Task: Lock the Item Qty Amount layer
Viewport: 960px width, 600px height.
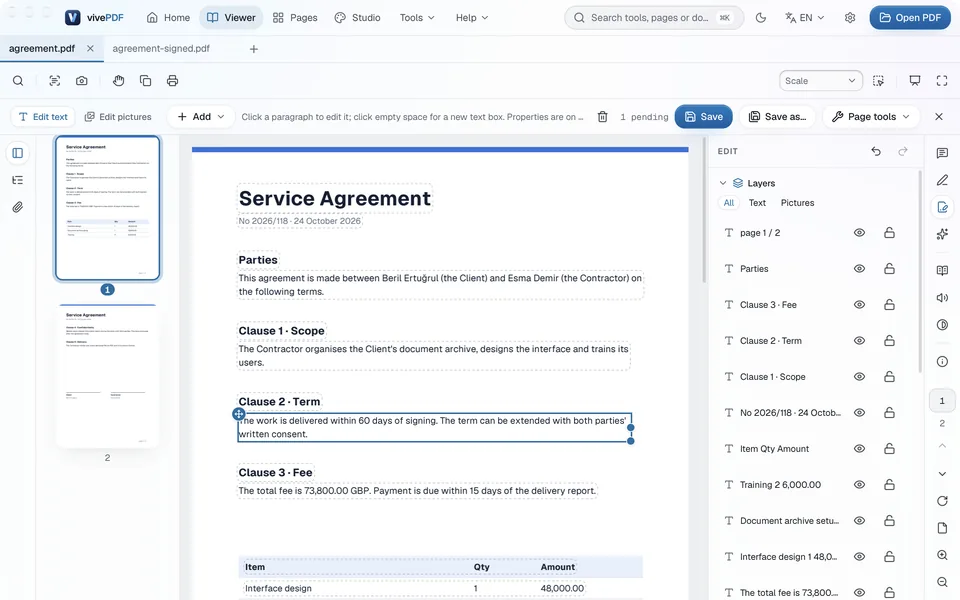Action: (890, 449)
